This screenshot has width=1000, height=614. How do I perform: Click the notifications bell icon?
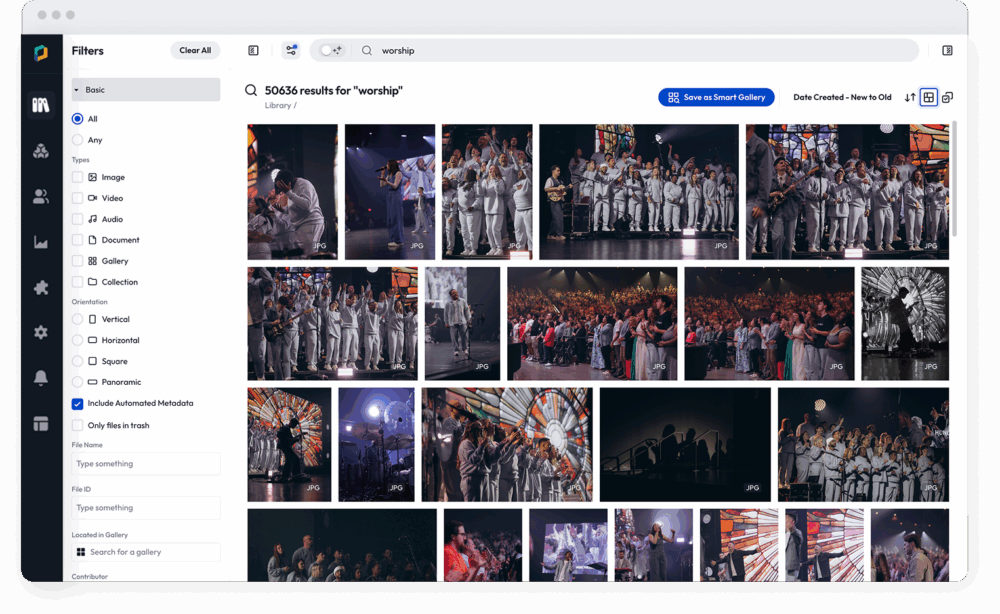pyautogui.click(x=41, y=377)
